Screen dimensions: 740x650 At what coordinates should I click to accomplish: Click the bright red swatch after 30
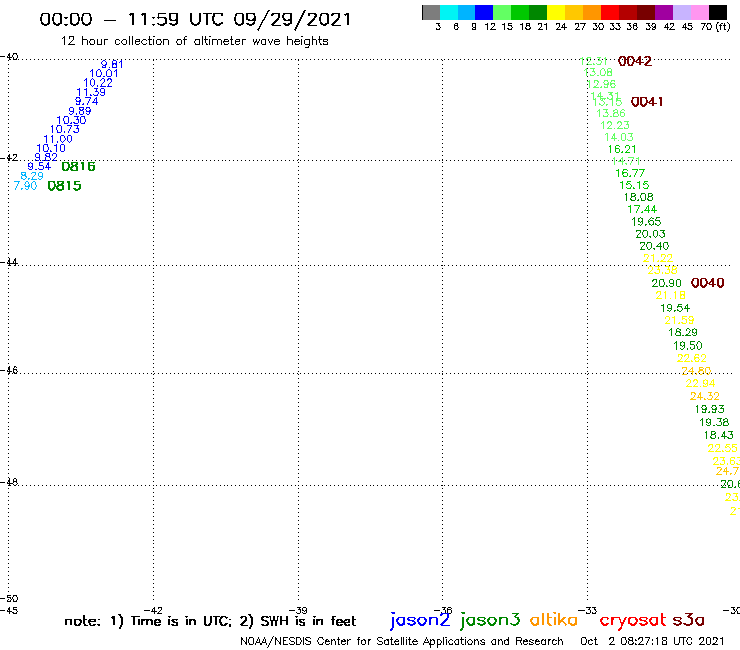tap(610, 12)
